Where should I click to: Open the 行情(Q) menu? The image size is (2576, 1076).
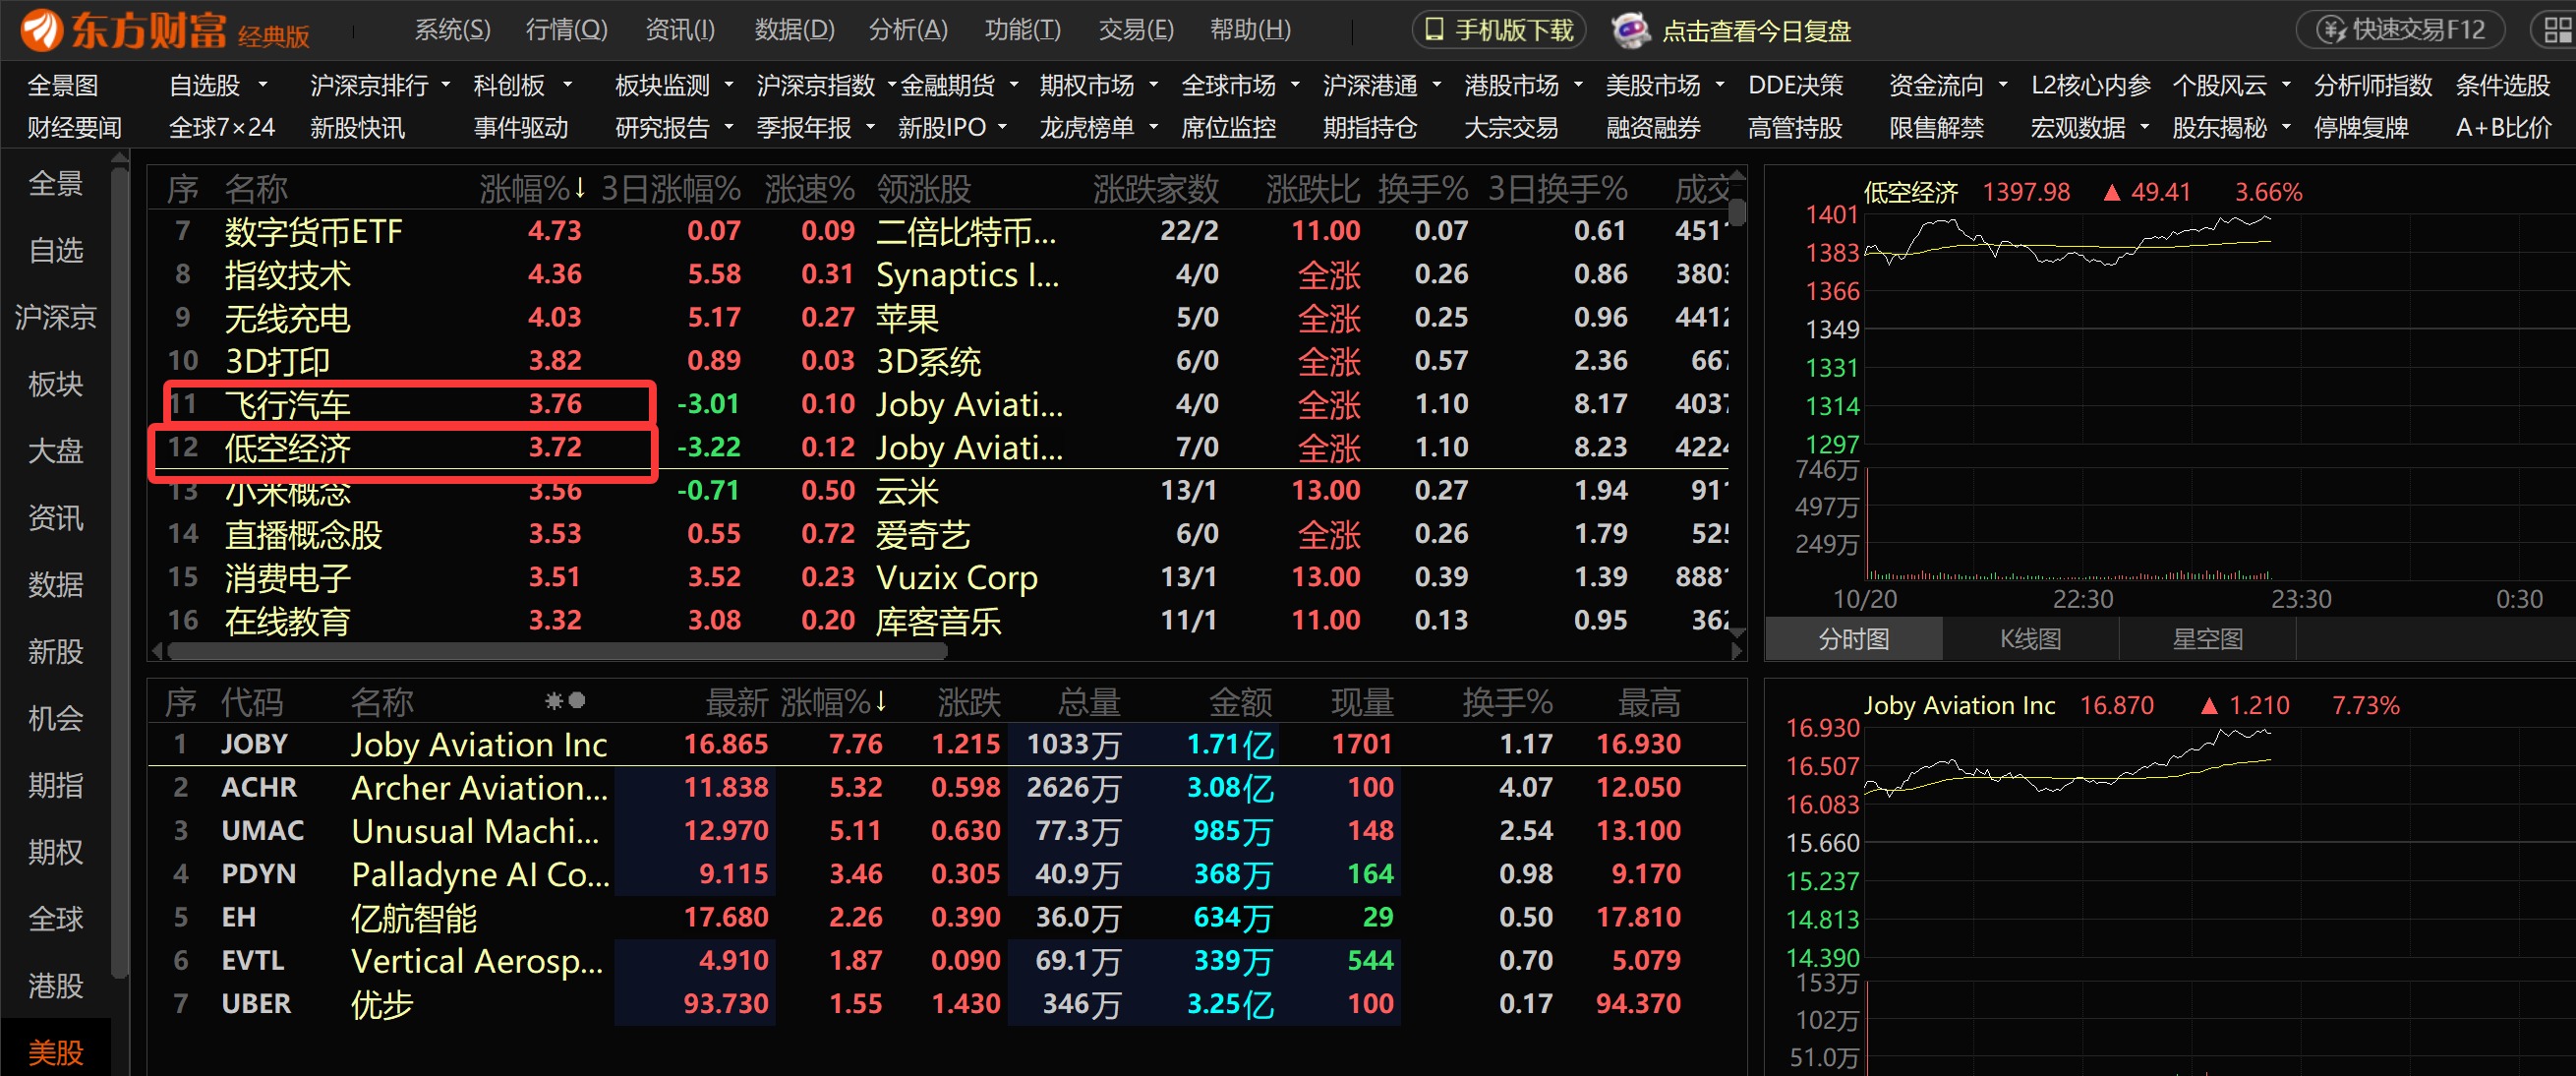click(566, 30)
